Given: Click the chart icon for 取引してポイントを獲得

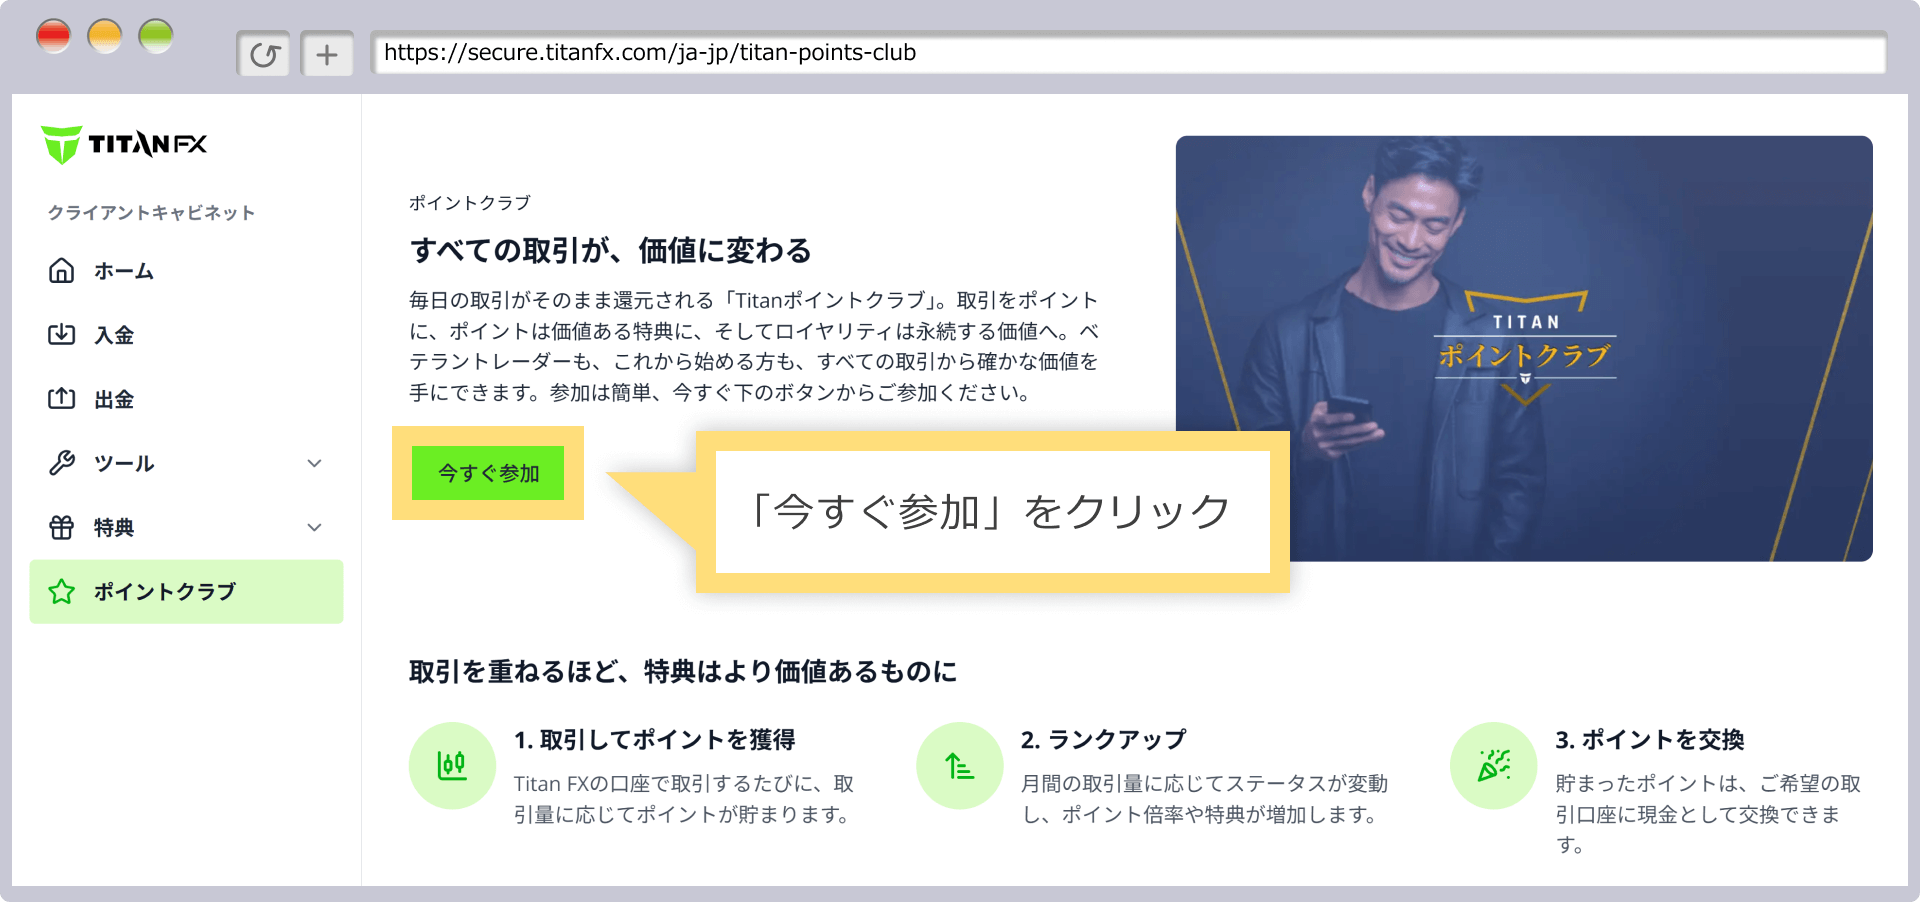Looking at the screenshot, I should click(452, 765).
